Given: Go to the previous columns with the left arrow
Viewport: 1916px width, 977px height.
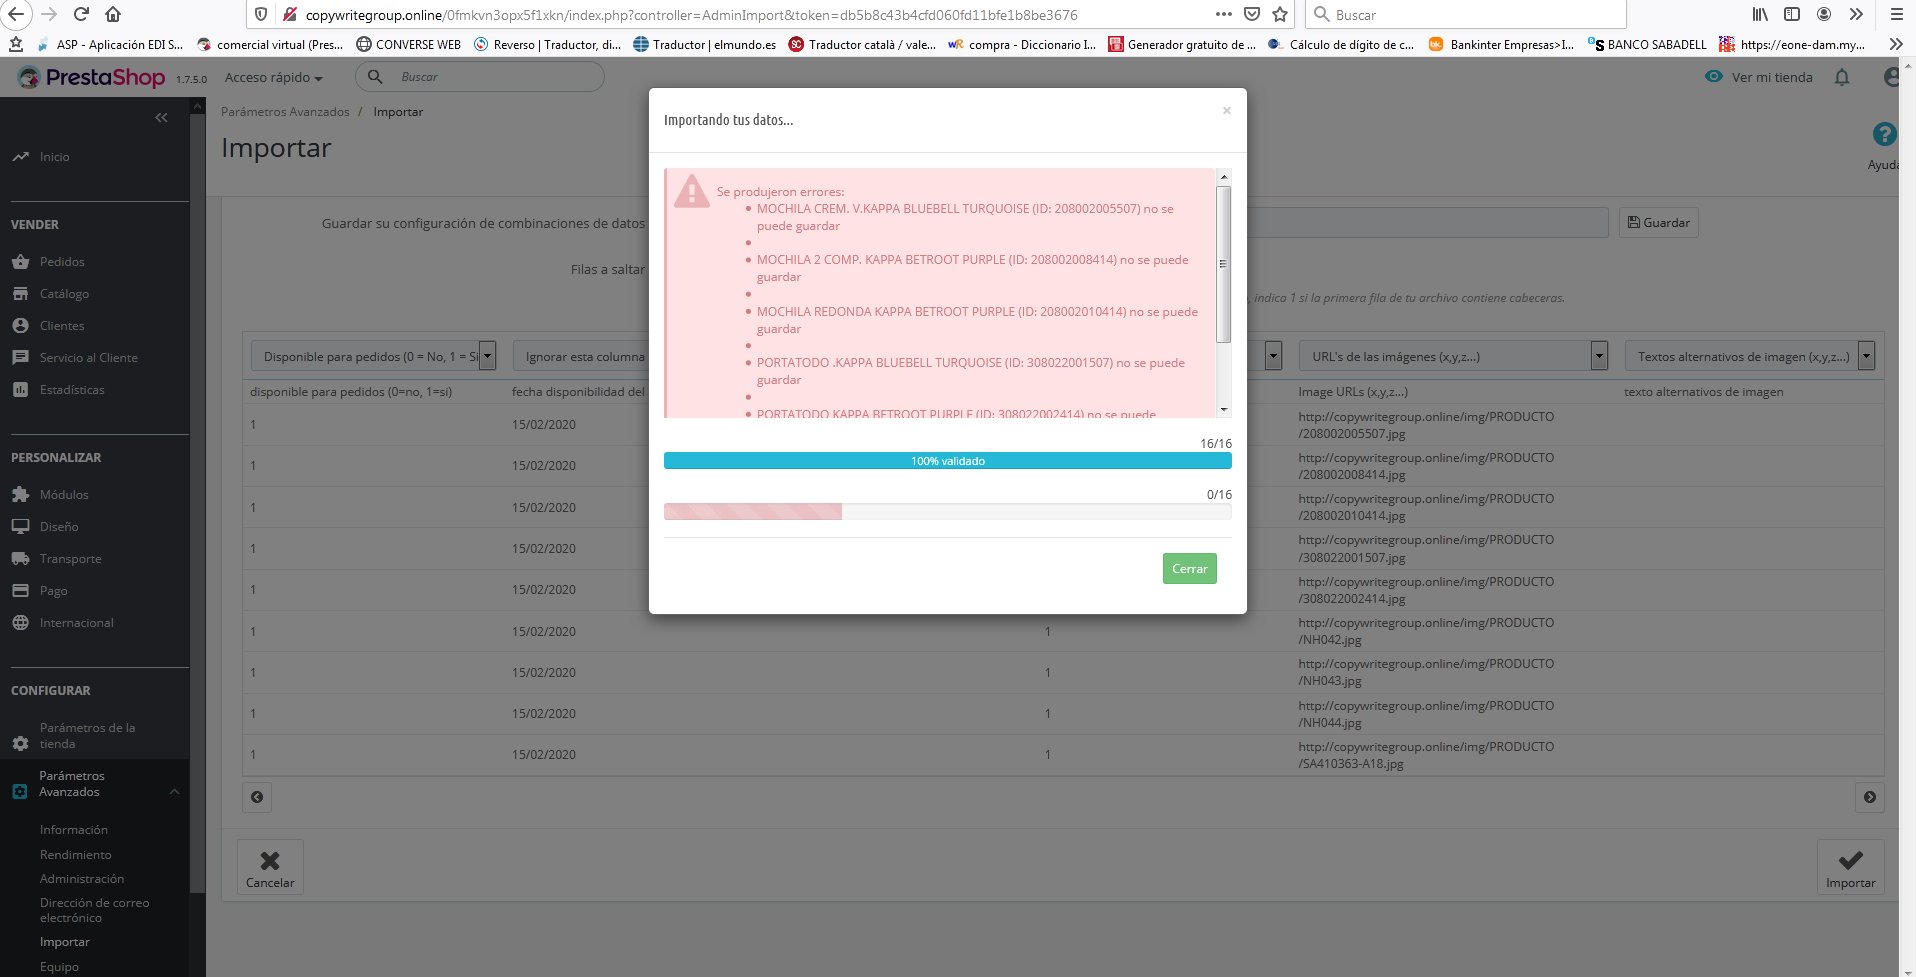Looking at the screenshot, I should click(x=257, y=797).
